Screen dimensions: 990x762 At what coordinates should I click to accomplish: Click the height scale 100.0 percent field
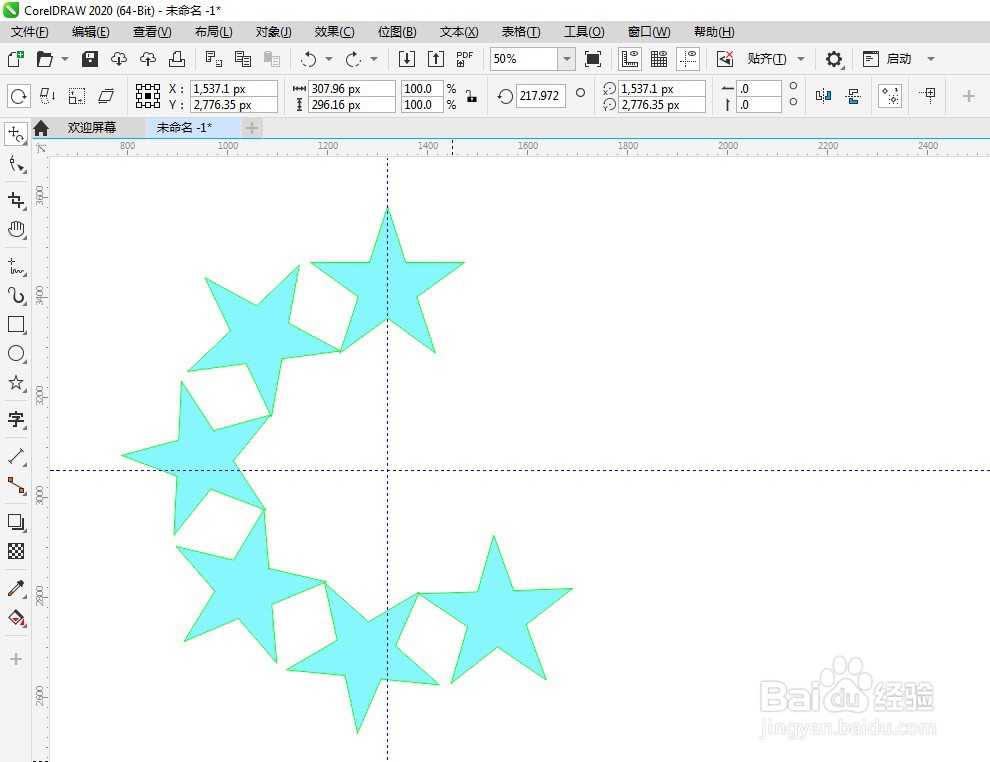pos(422,105)
